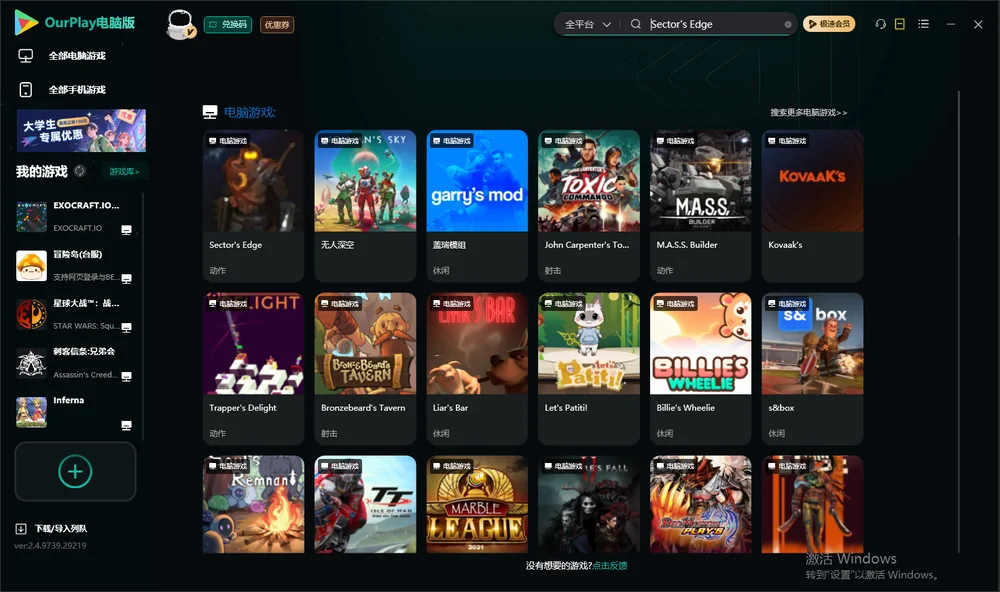
Task: Select the Billie's Wheelie game card
Action: (x=701, y=369)
